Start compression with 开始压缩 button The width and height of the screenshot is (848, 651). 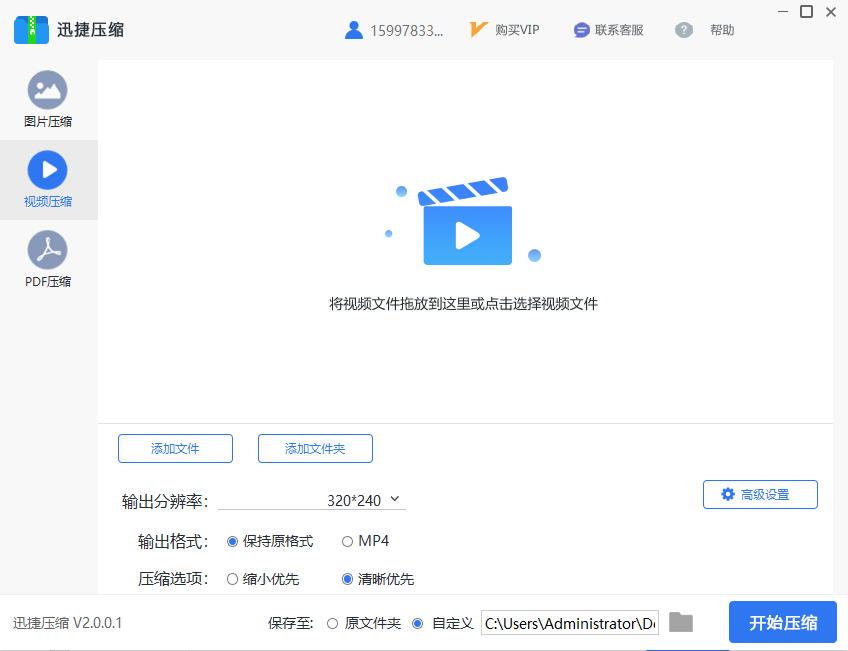pos(783,622)
